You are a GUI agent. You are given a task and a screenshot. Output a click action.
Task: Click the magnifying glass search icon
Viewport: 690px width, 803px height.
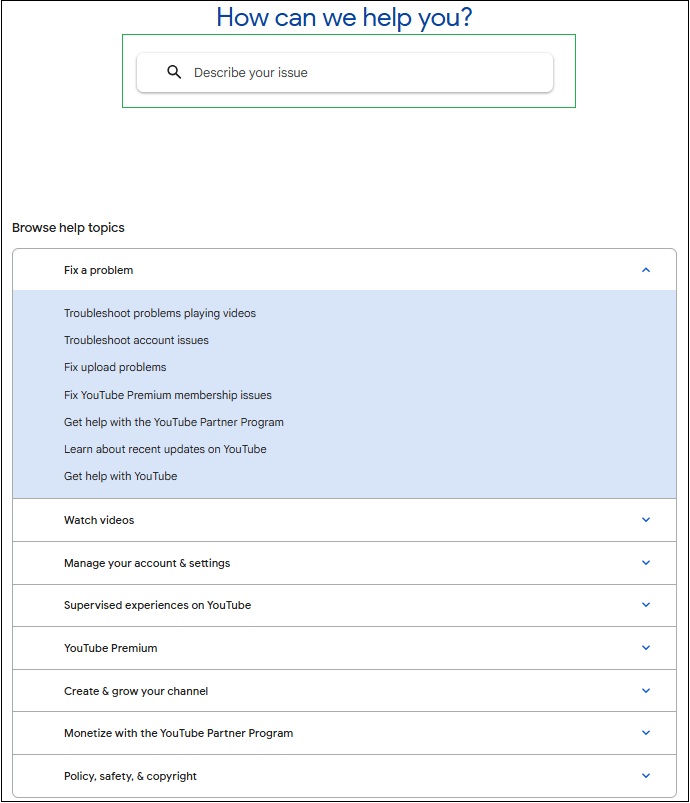[x=174, y=72]
